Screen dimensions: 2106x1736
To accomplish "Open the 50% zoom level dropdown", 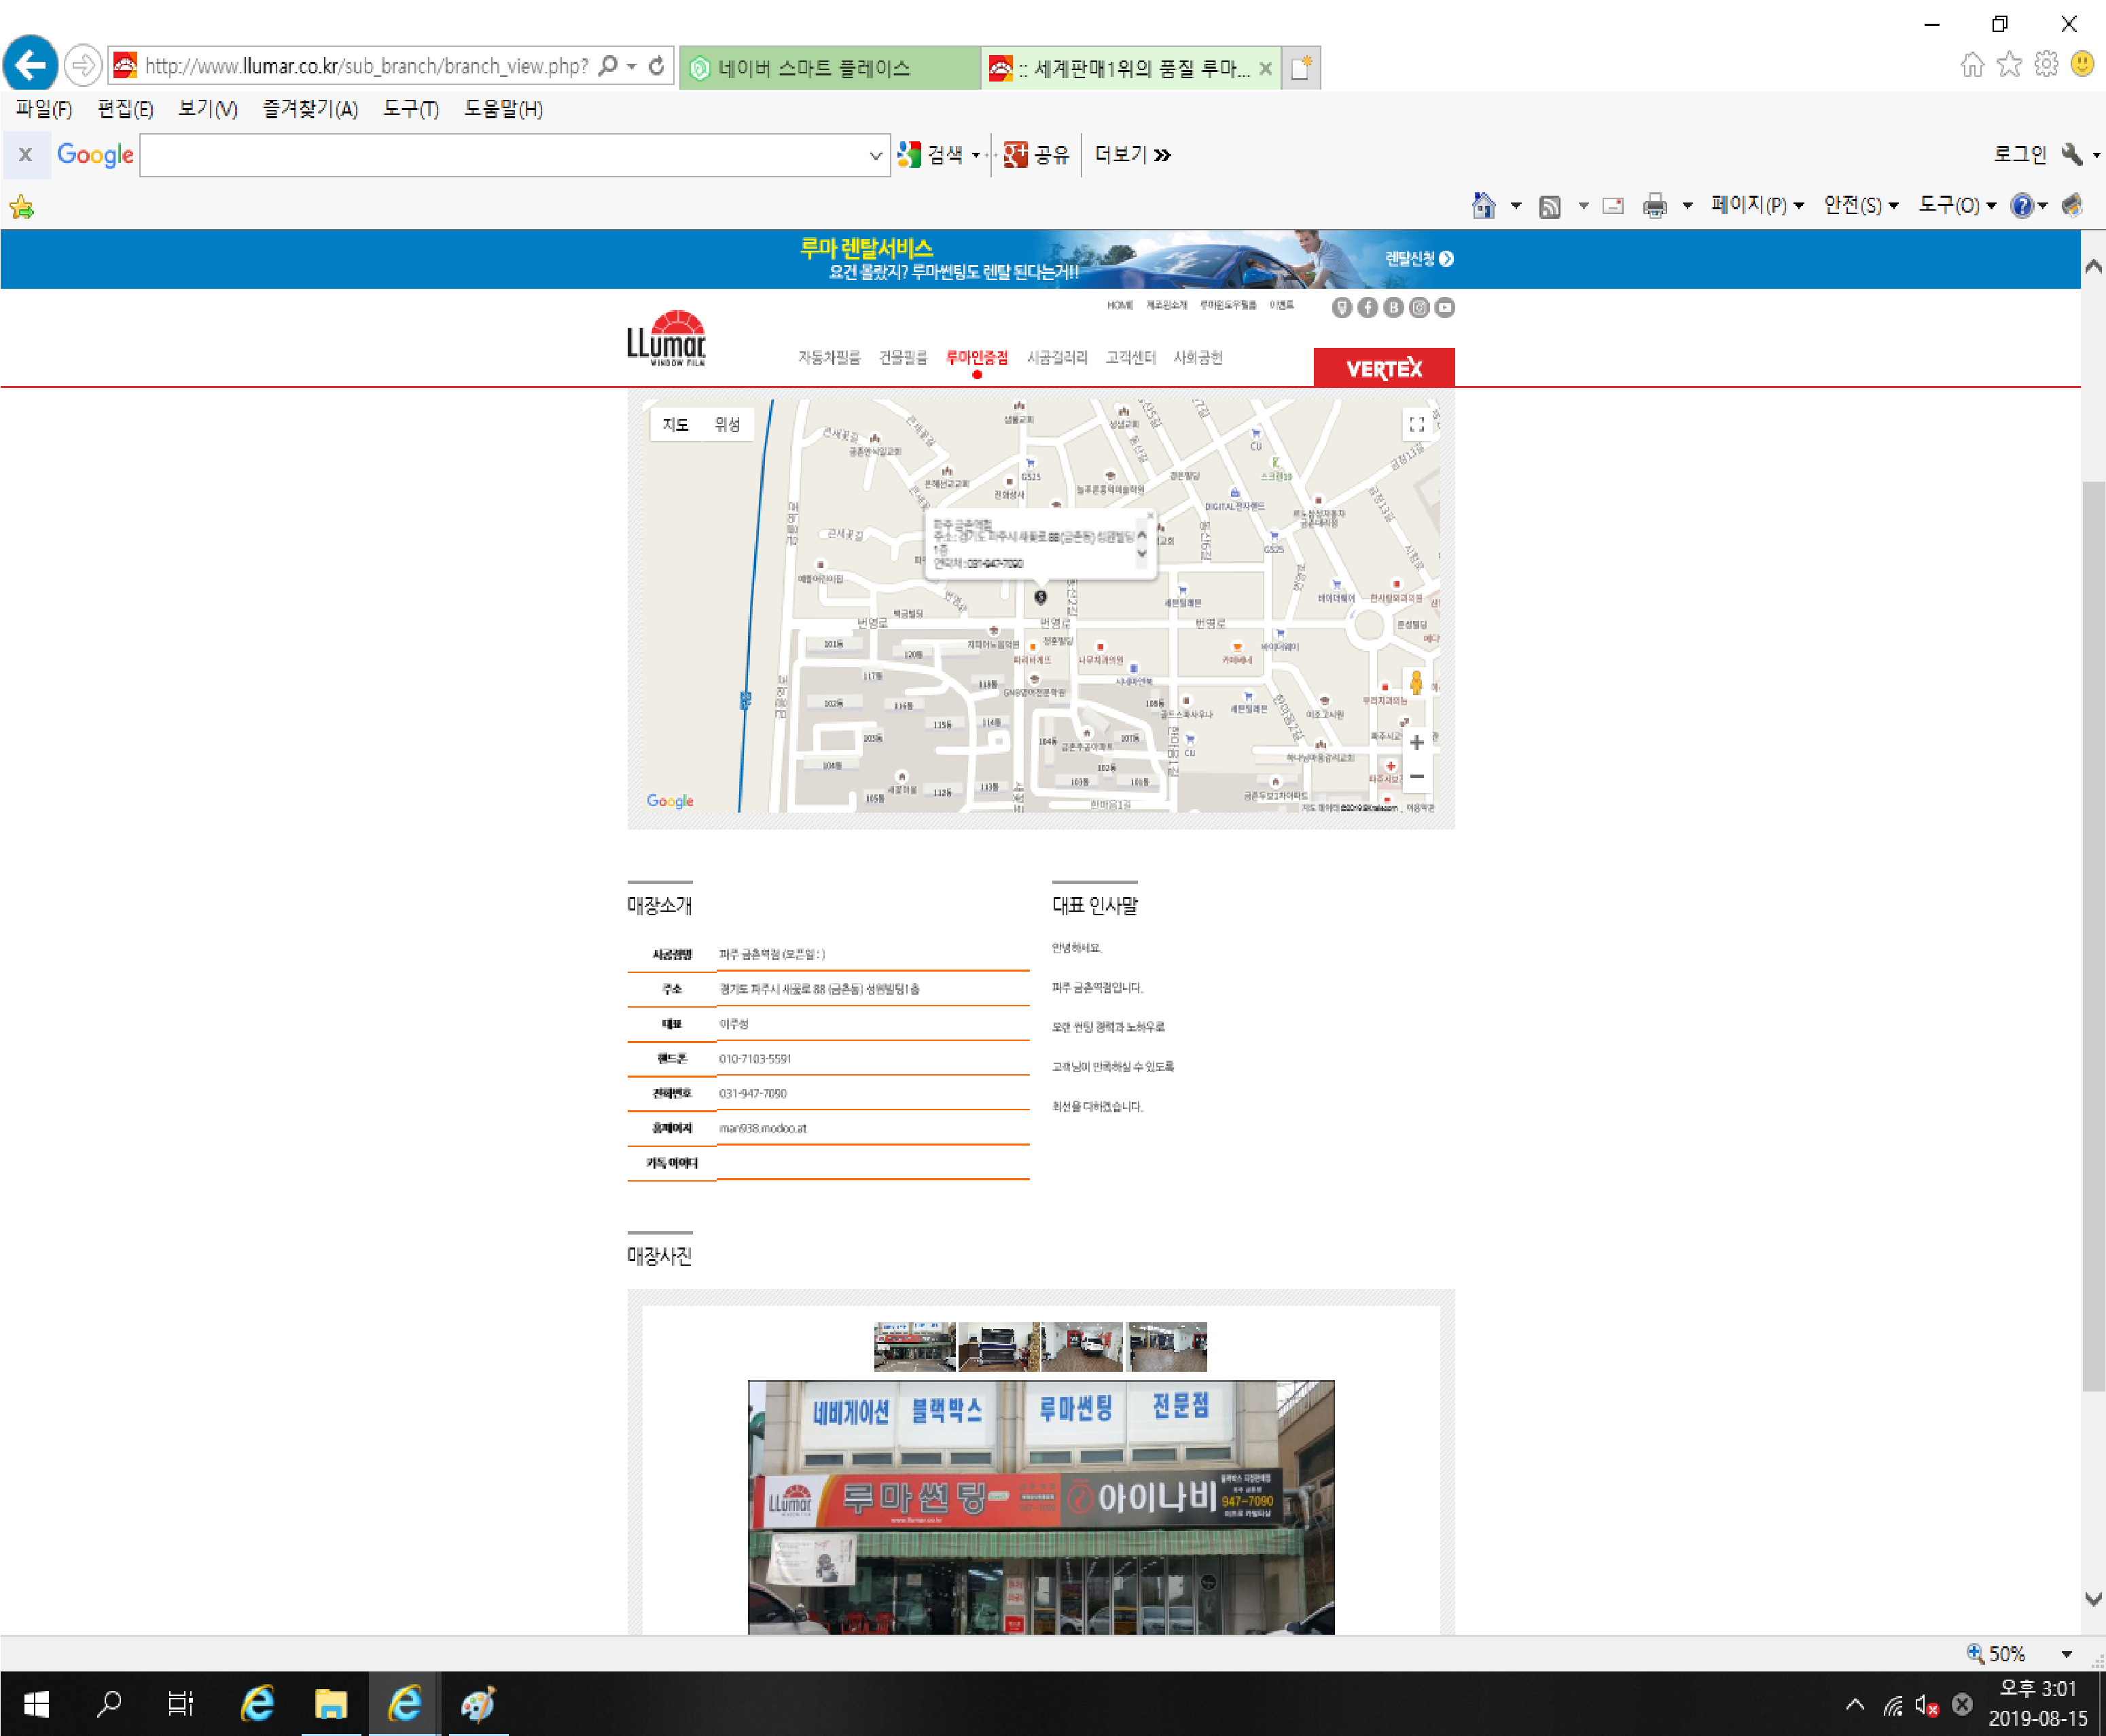I will coord(2067,1654).
